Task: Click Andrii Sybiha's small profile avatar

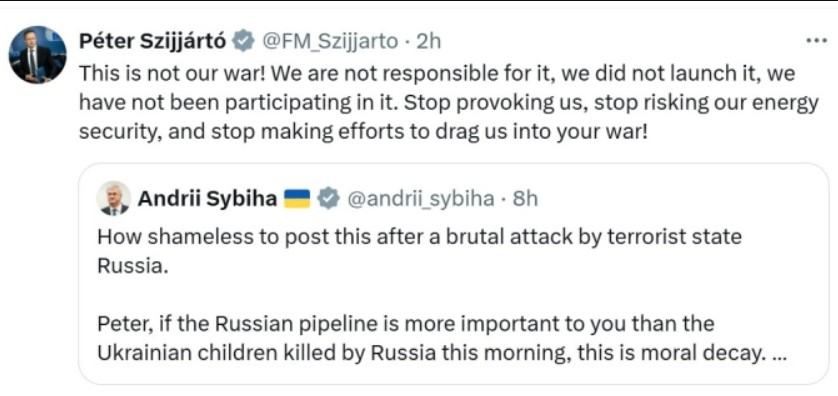Action: (113, 198)
